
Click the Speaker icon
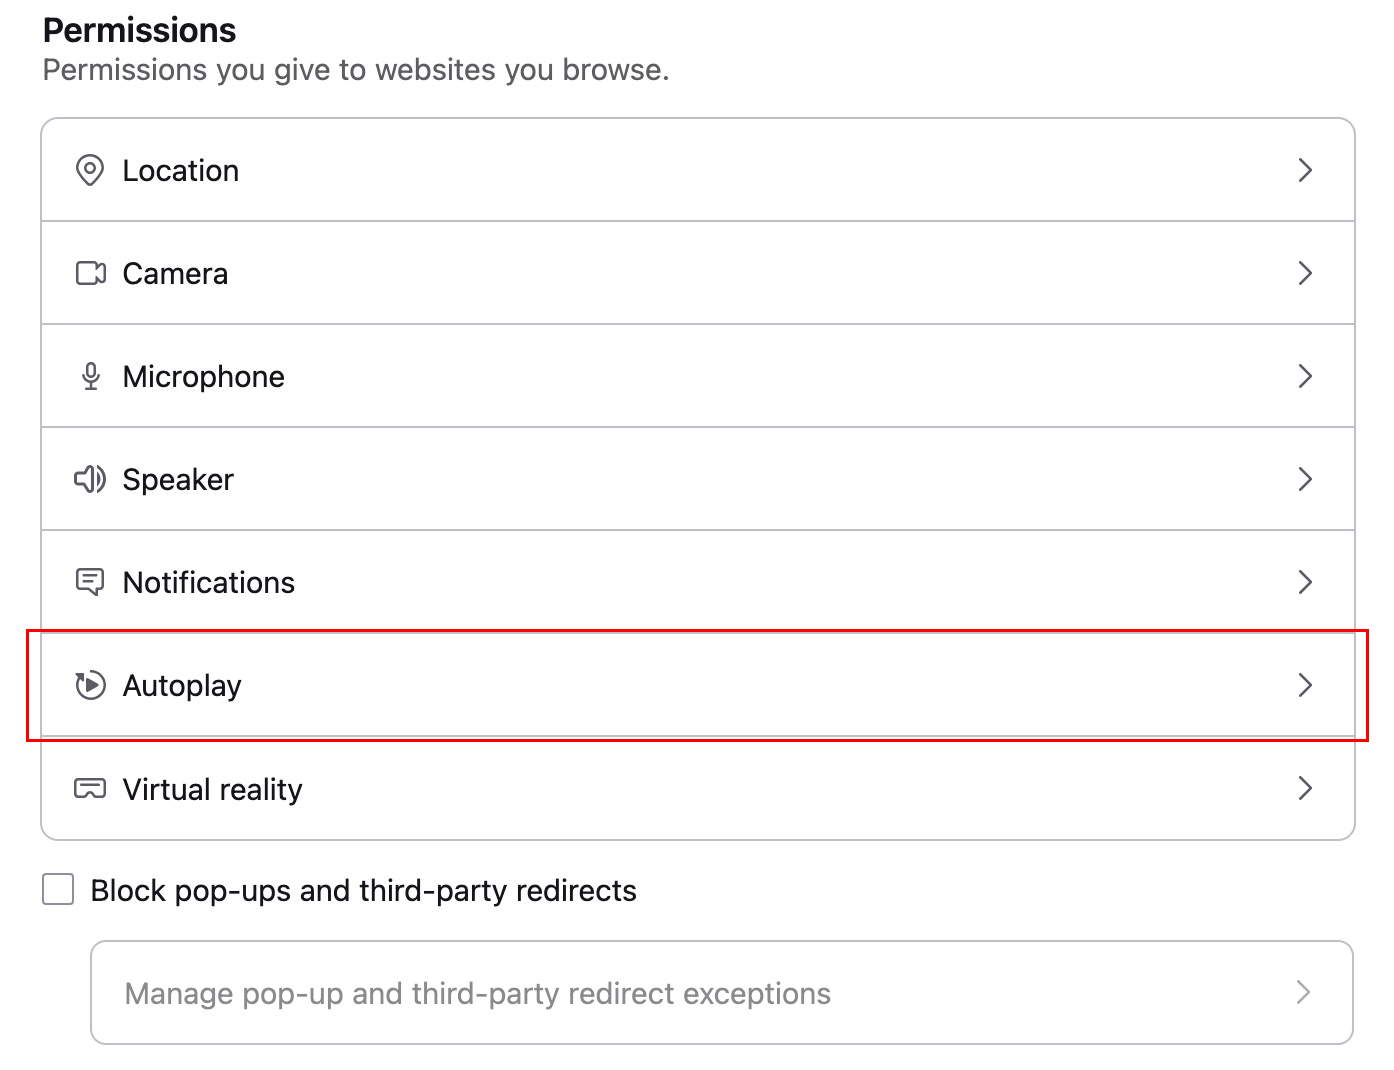(x=90, y=479)
